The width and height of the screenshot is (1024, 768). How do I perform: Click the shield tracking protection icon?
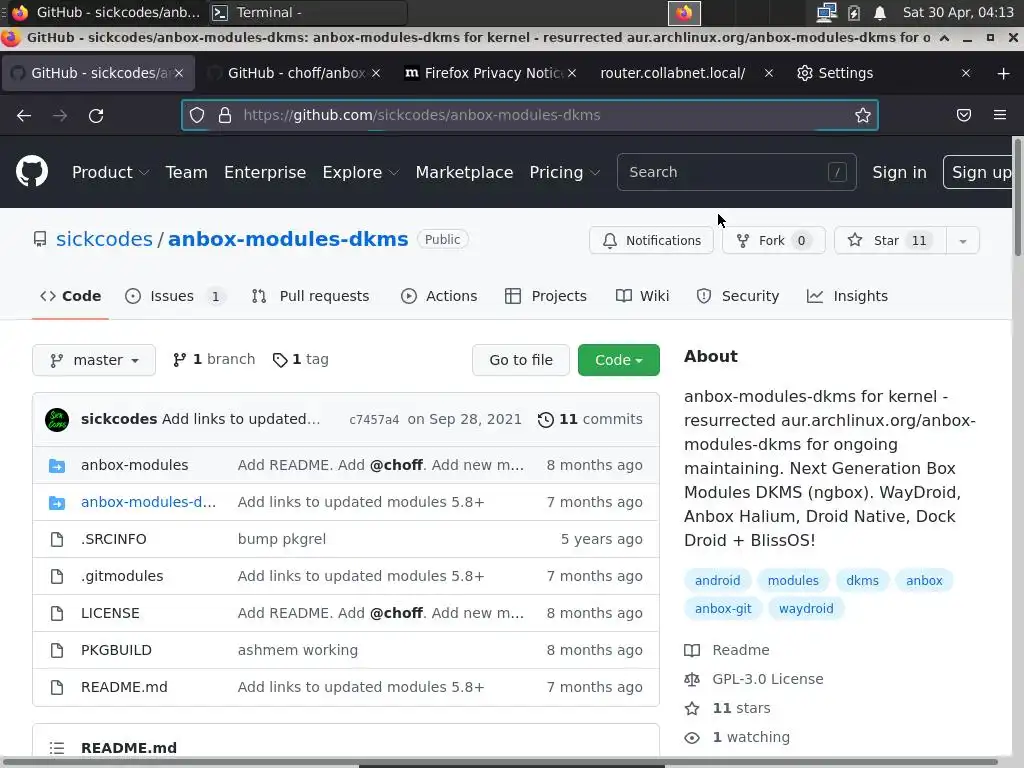pyautogui.click(x=197, y=116)
